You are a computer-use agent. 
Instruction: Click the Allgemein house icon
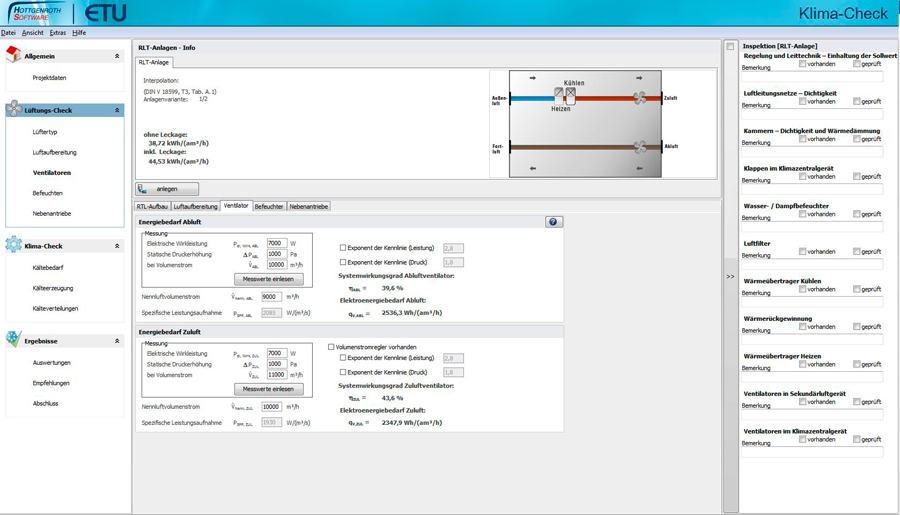click(x=13, y=55)
